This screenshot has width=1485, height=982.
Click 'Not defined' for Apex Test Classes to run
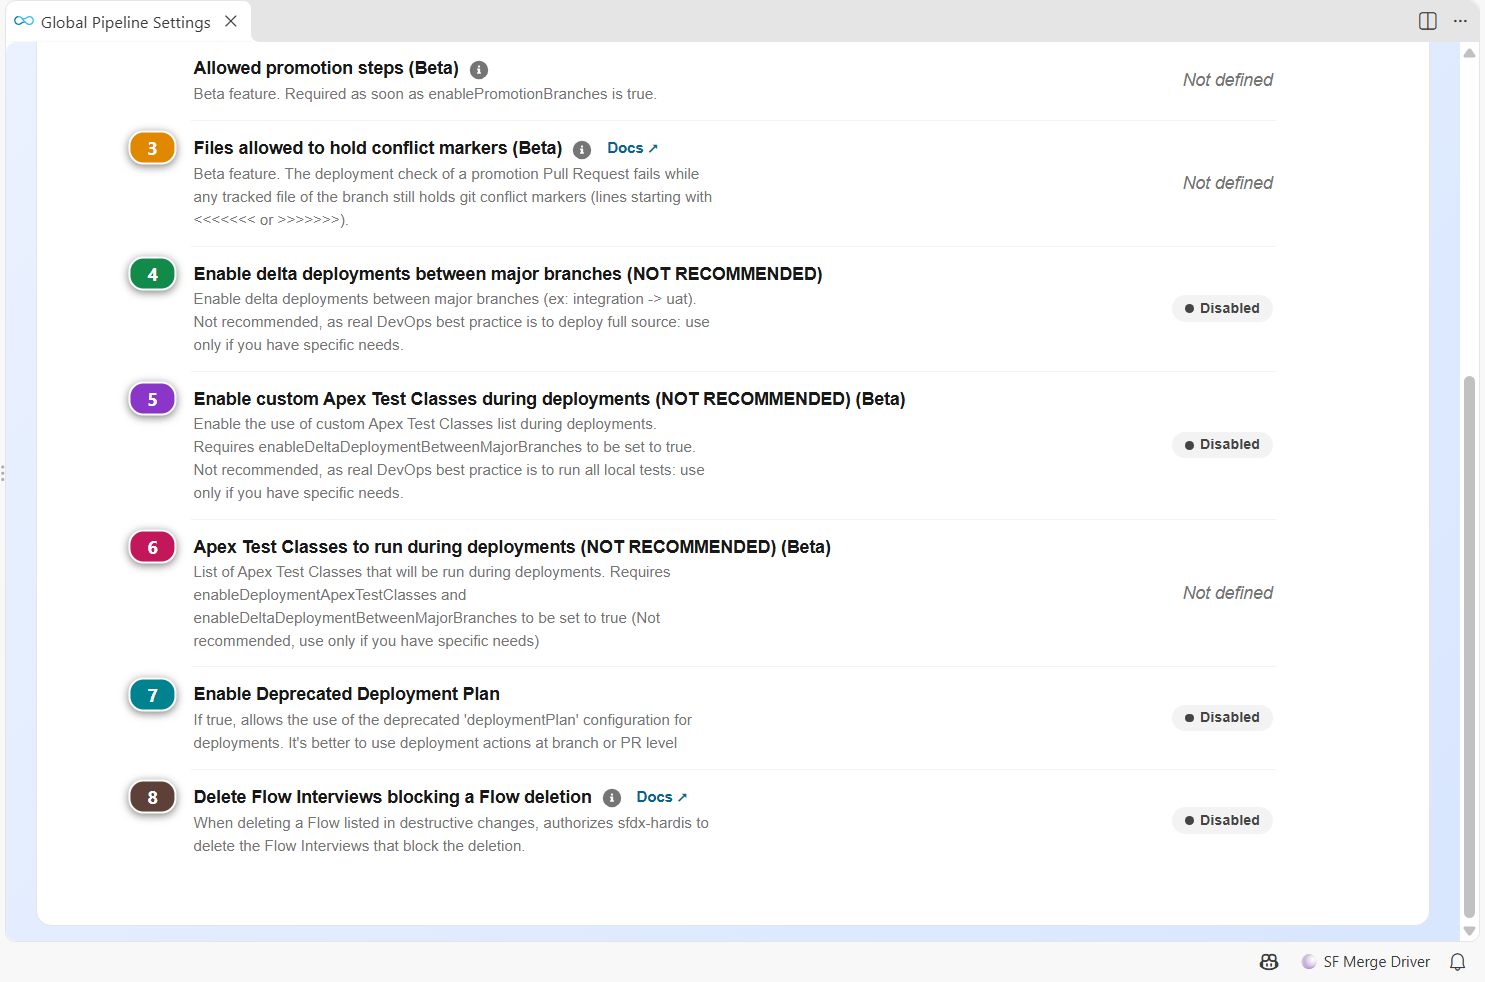[1228, 593]
